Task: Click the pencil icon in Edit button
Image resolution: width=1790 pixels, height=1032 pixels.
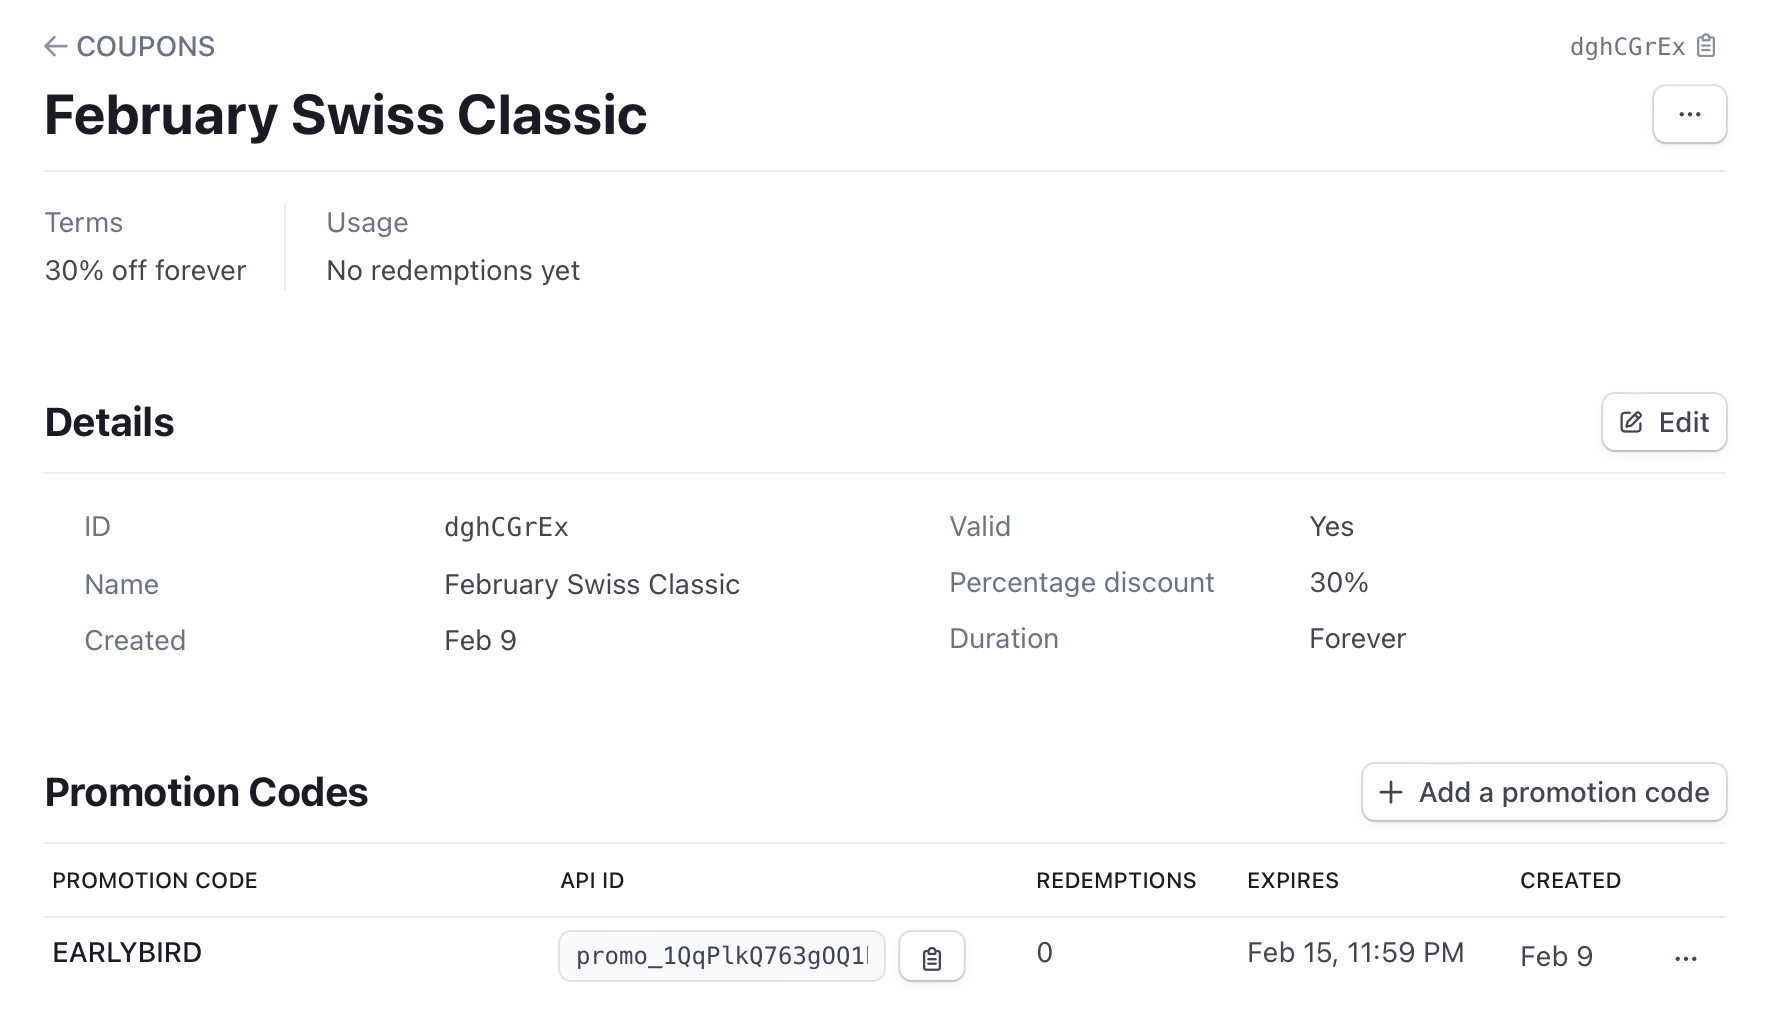Action: 1631,422
